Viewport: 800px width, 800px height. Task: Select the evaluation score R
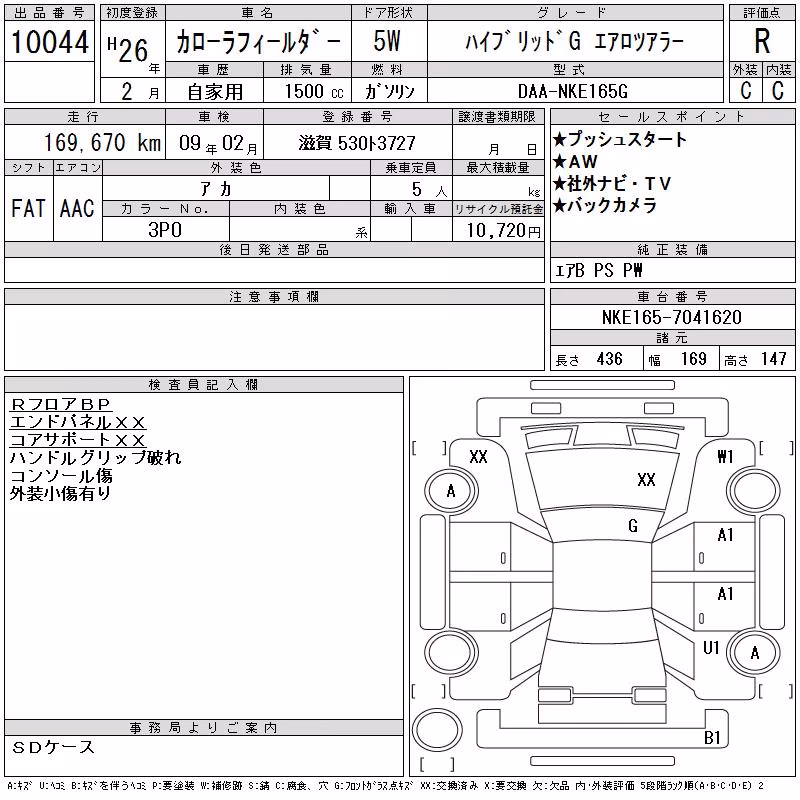pyautogui.click(x=762, y=41)
